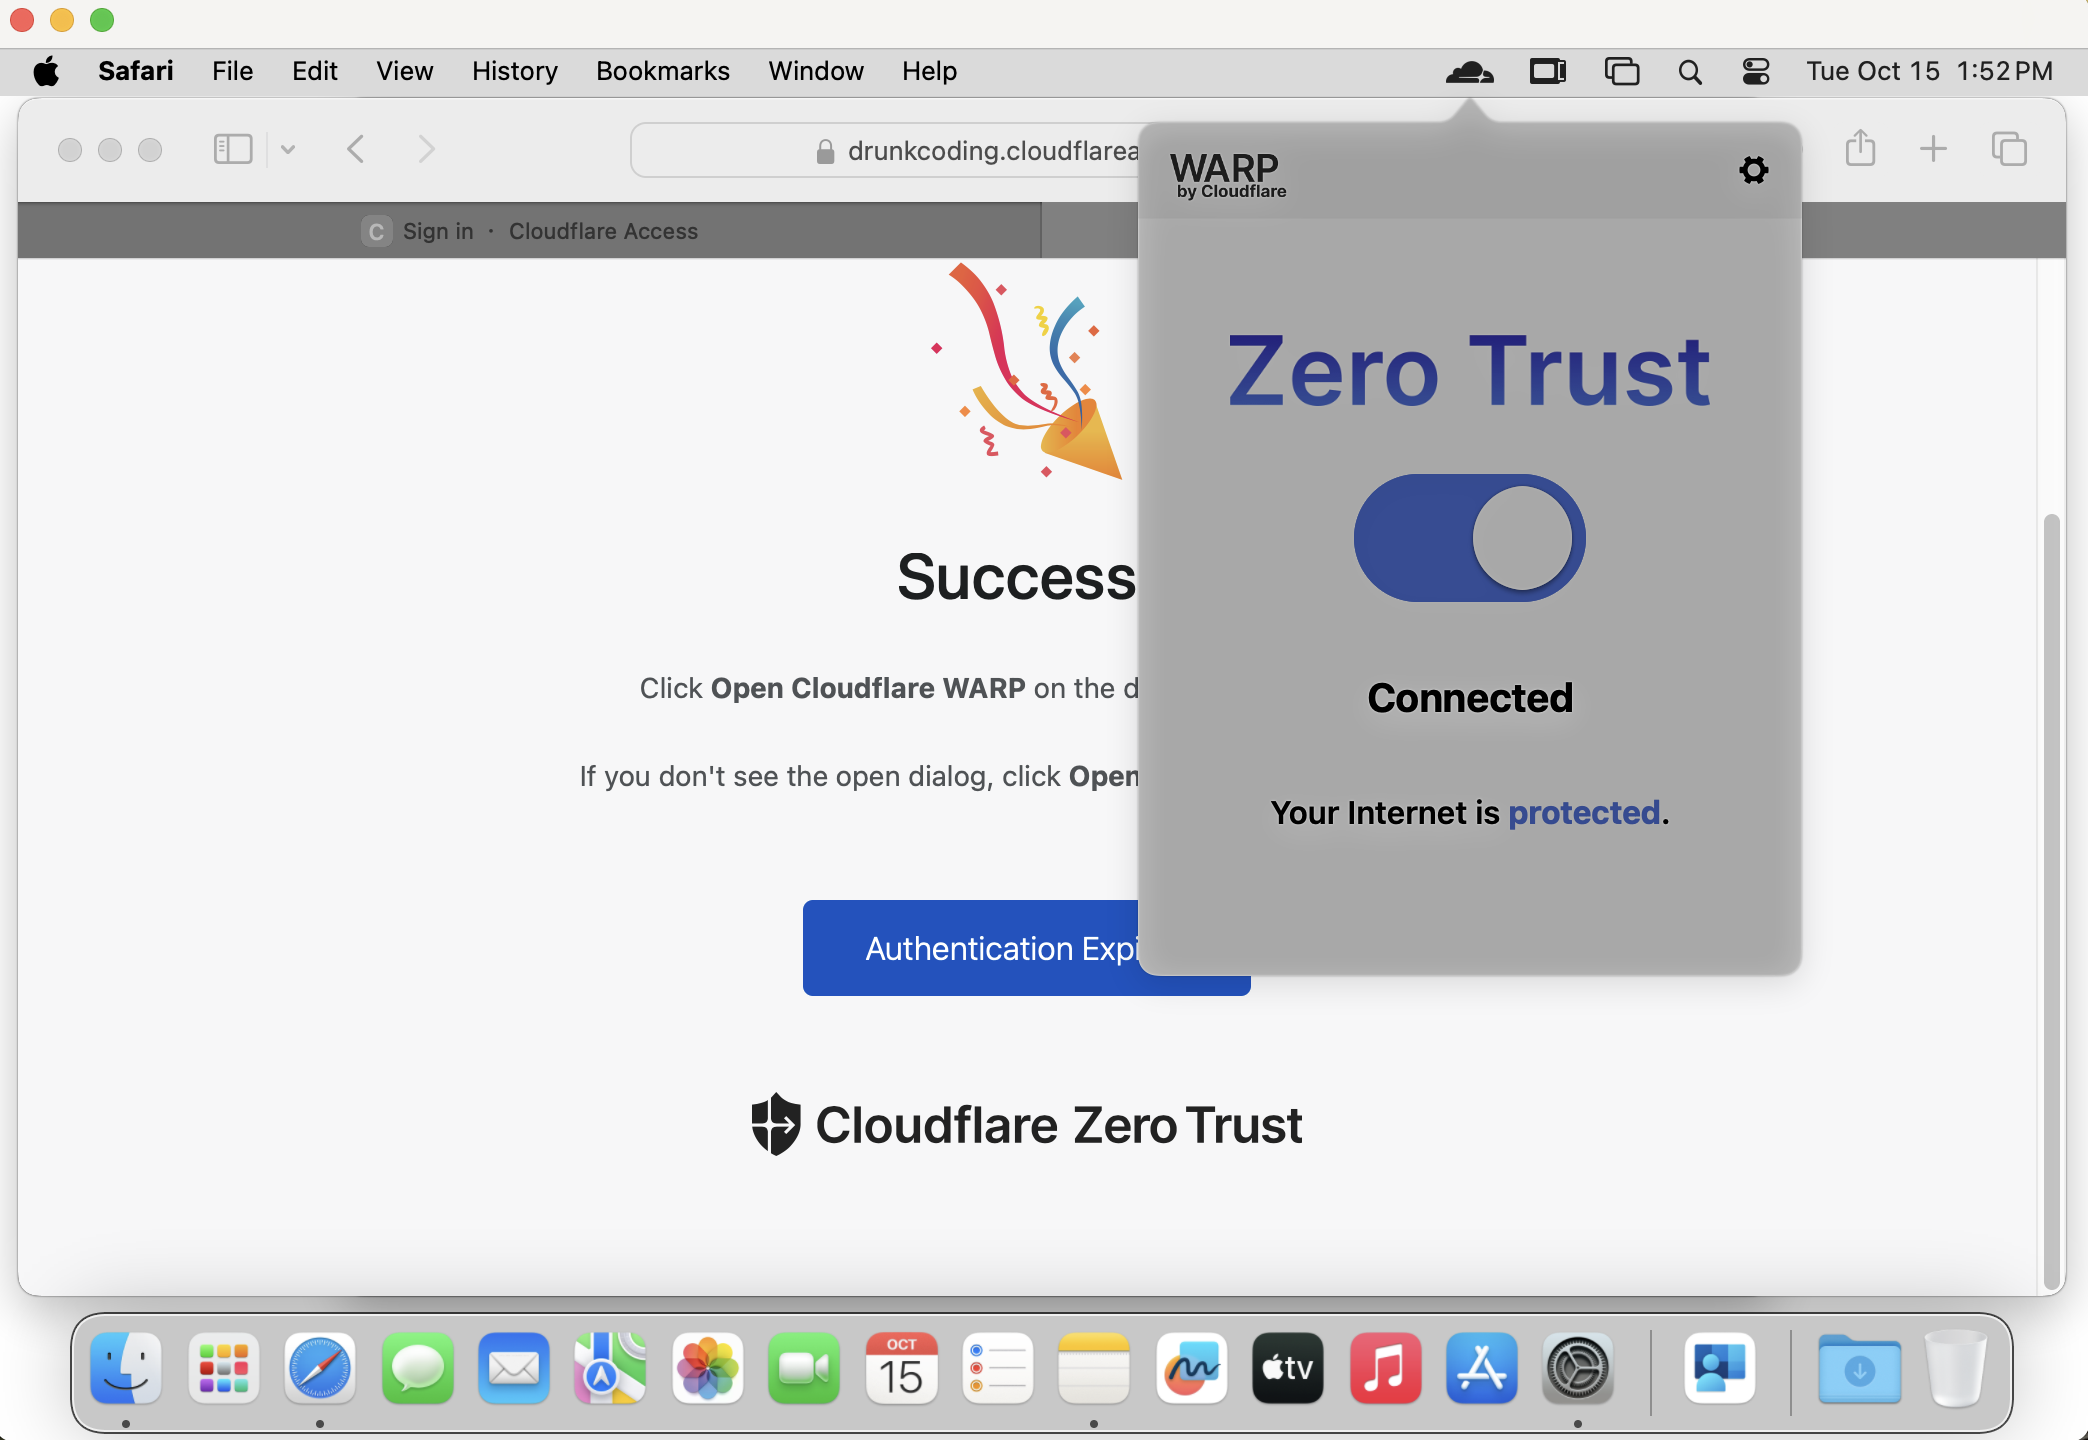This screenshot has width=2088, height=1440.
Task: Click the screen mirroring display icon in menu bar
Action: coord(1548,72)
